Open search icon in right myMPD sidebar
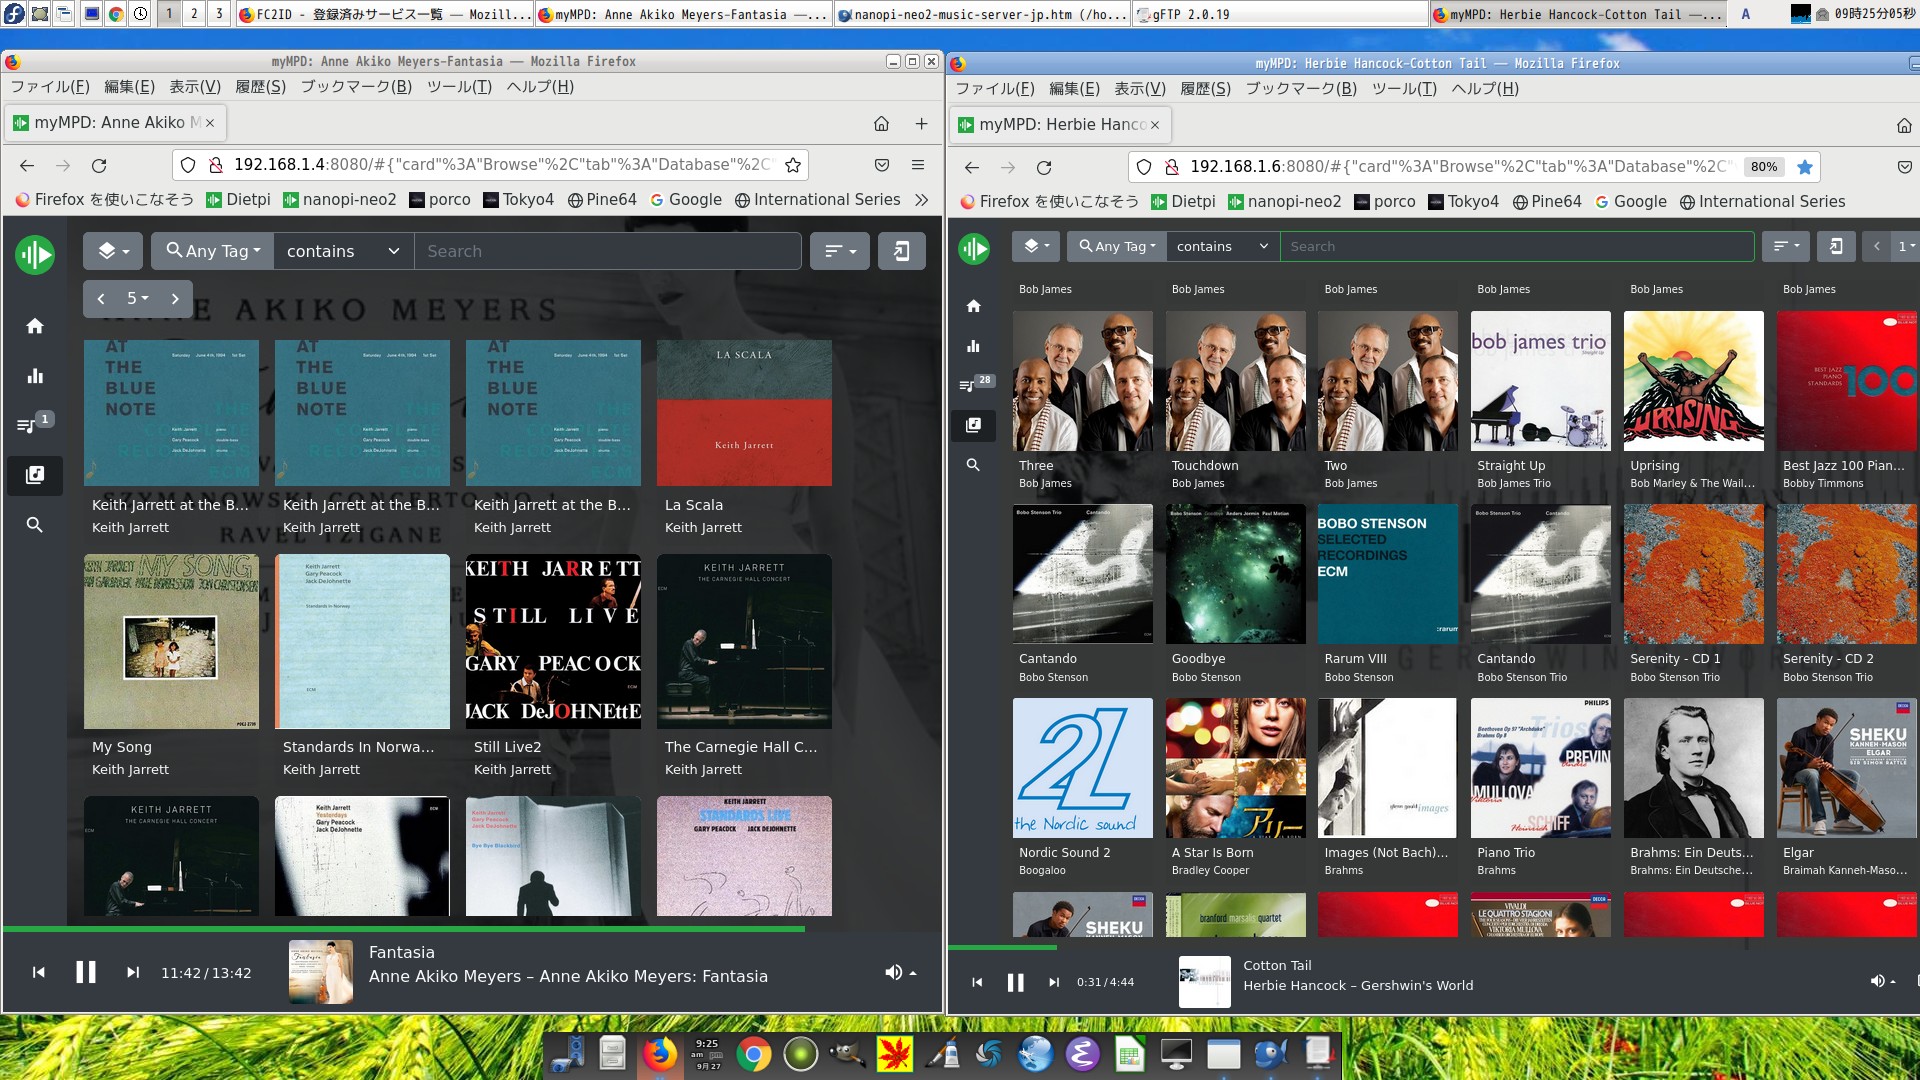1920x1080 pixels. pos(973,465)
